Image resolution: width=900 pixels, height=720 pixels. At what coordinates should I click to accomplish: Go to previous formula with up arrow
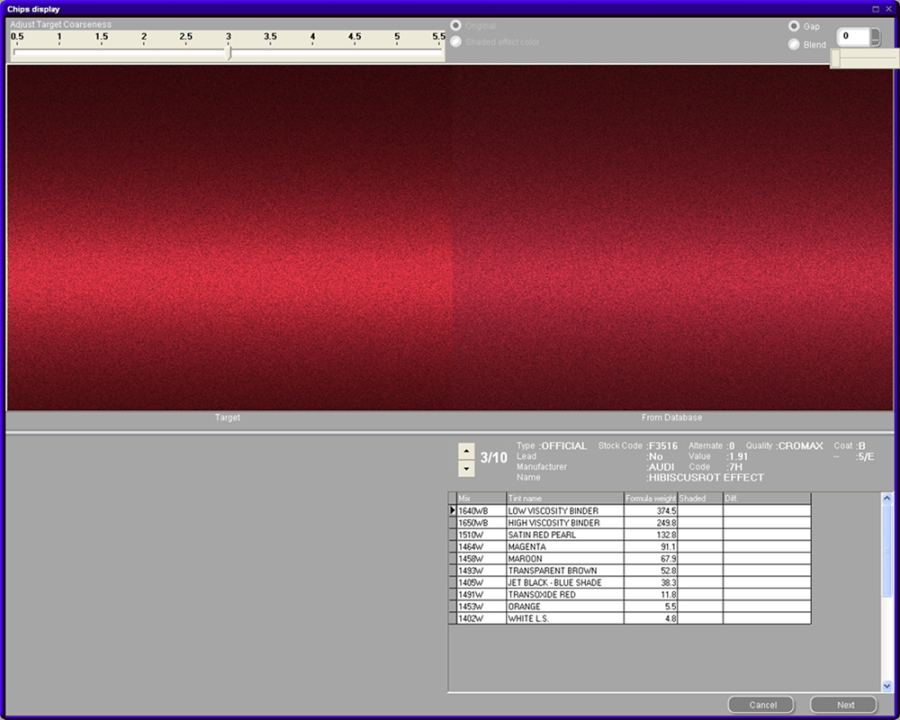(466, 451)
